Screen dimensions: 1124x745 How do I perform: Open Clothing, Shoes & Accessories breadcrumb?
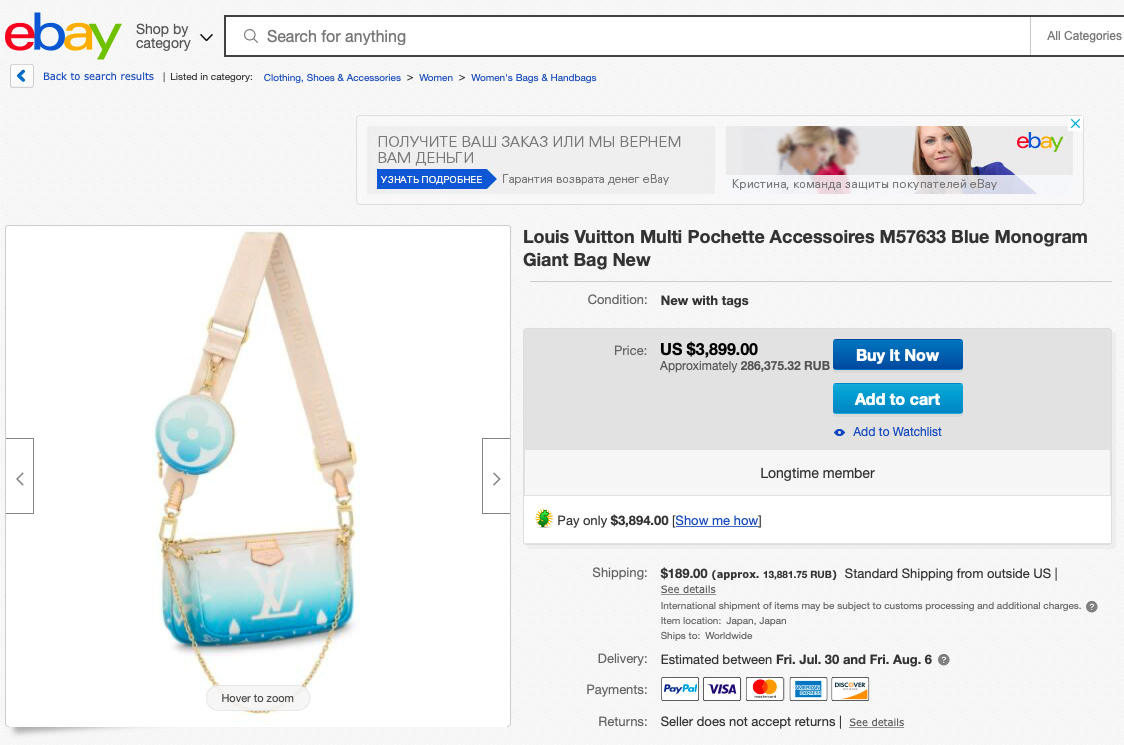pos(332,77)
